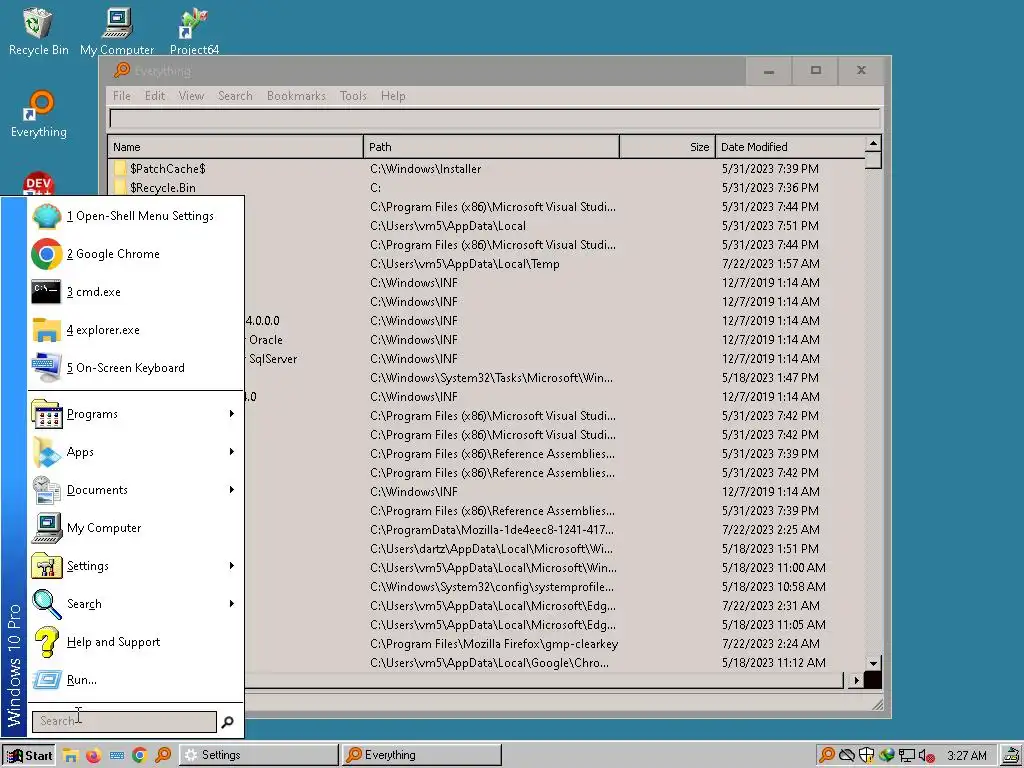Click the globe icon in system tray
Screen dimensions: 1024x768
[886, 756]
